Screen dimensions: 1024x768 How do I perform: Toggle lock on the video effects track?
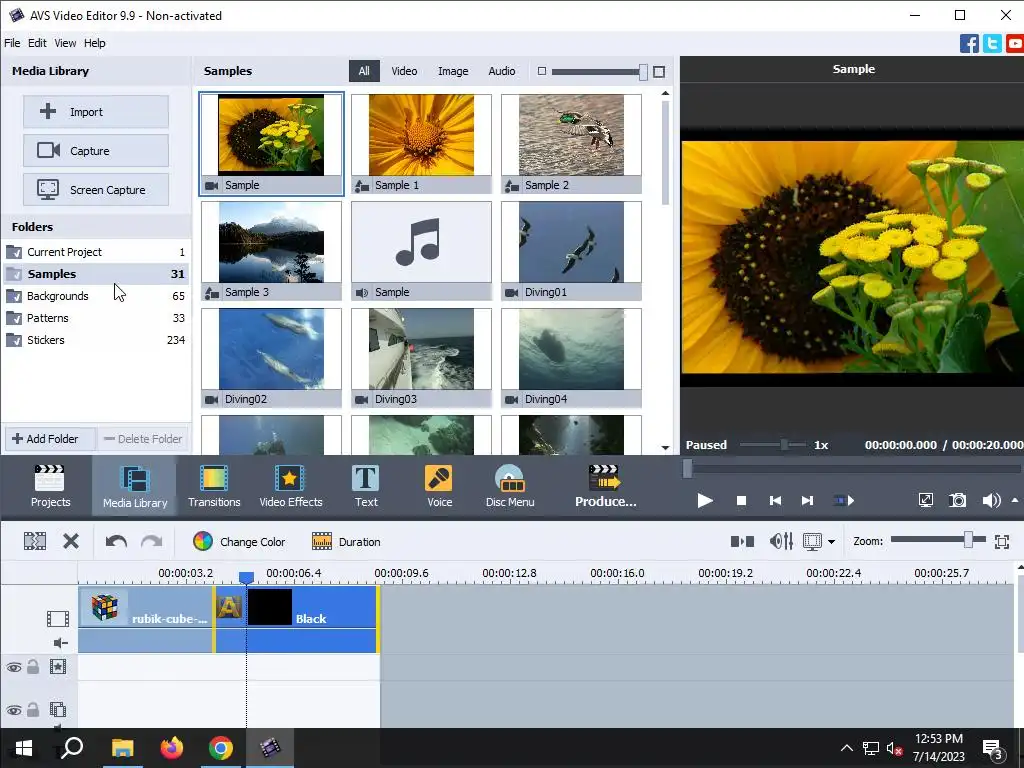[x=33, y=667]
